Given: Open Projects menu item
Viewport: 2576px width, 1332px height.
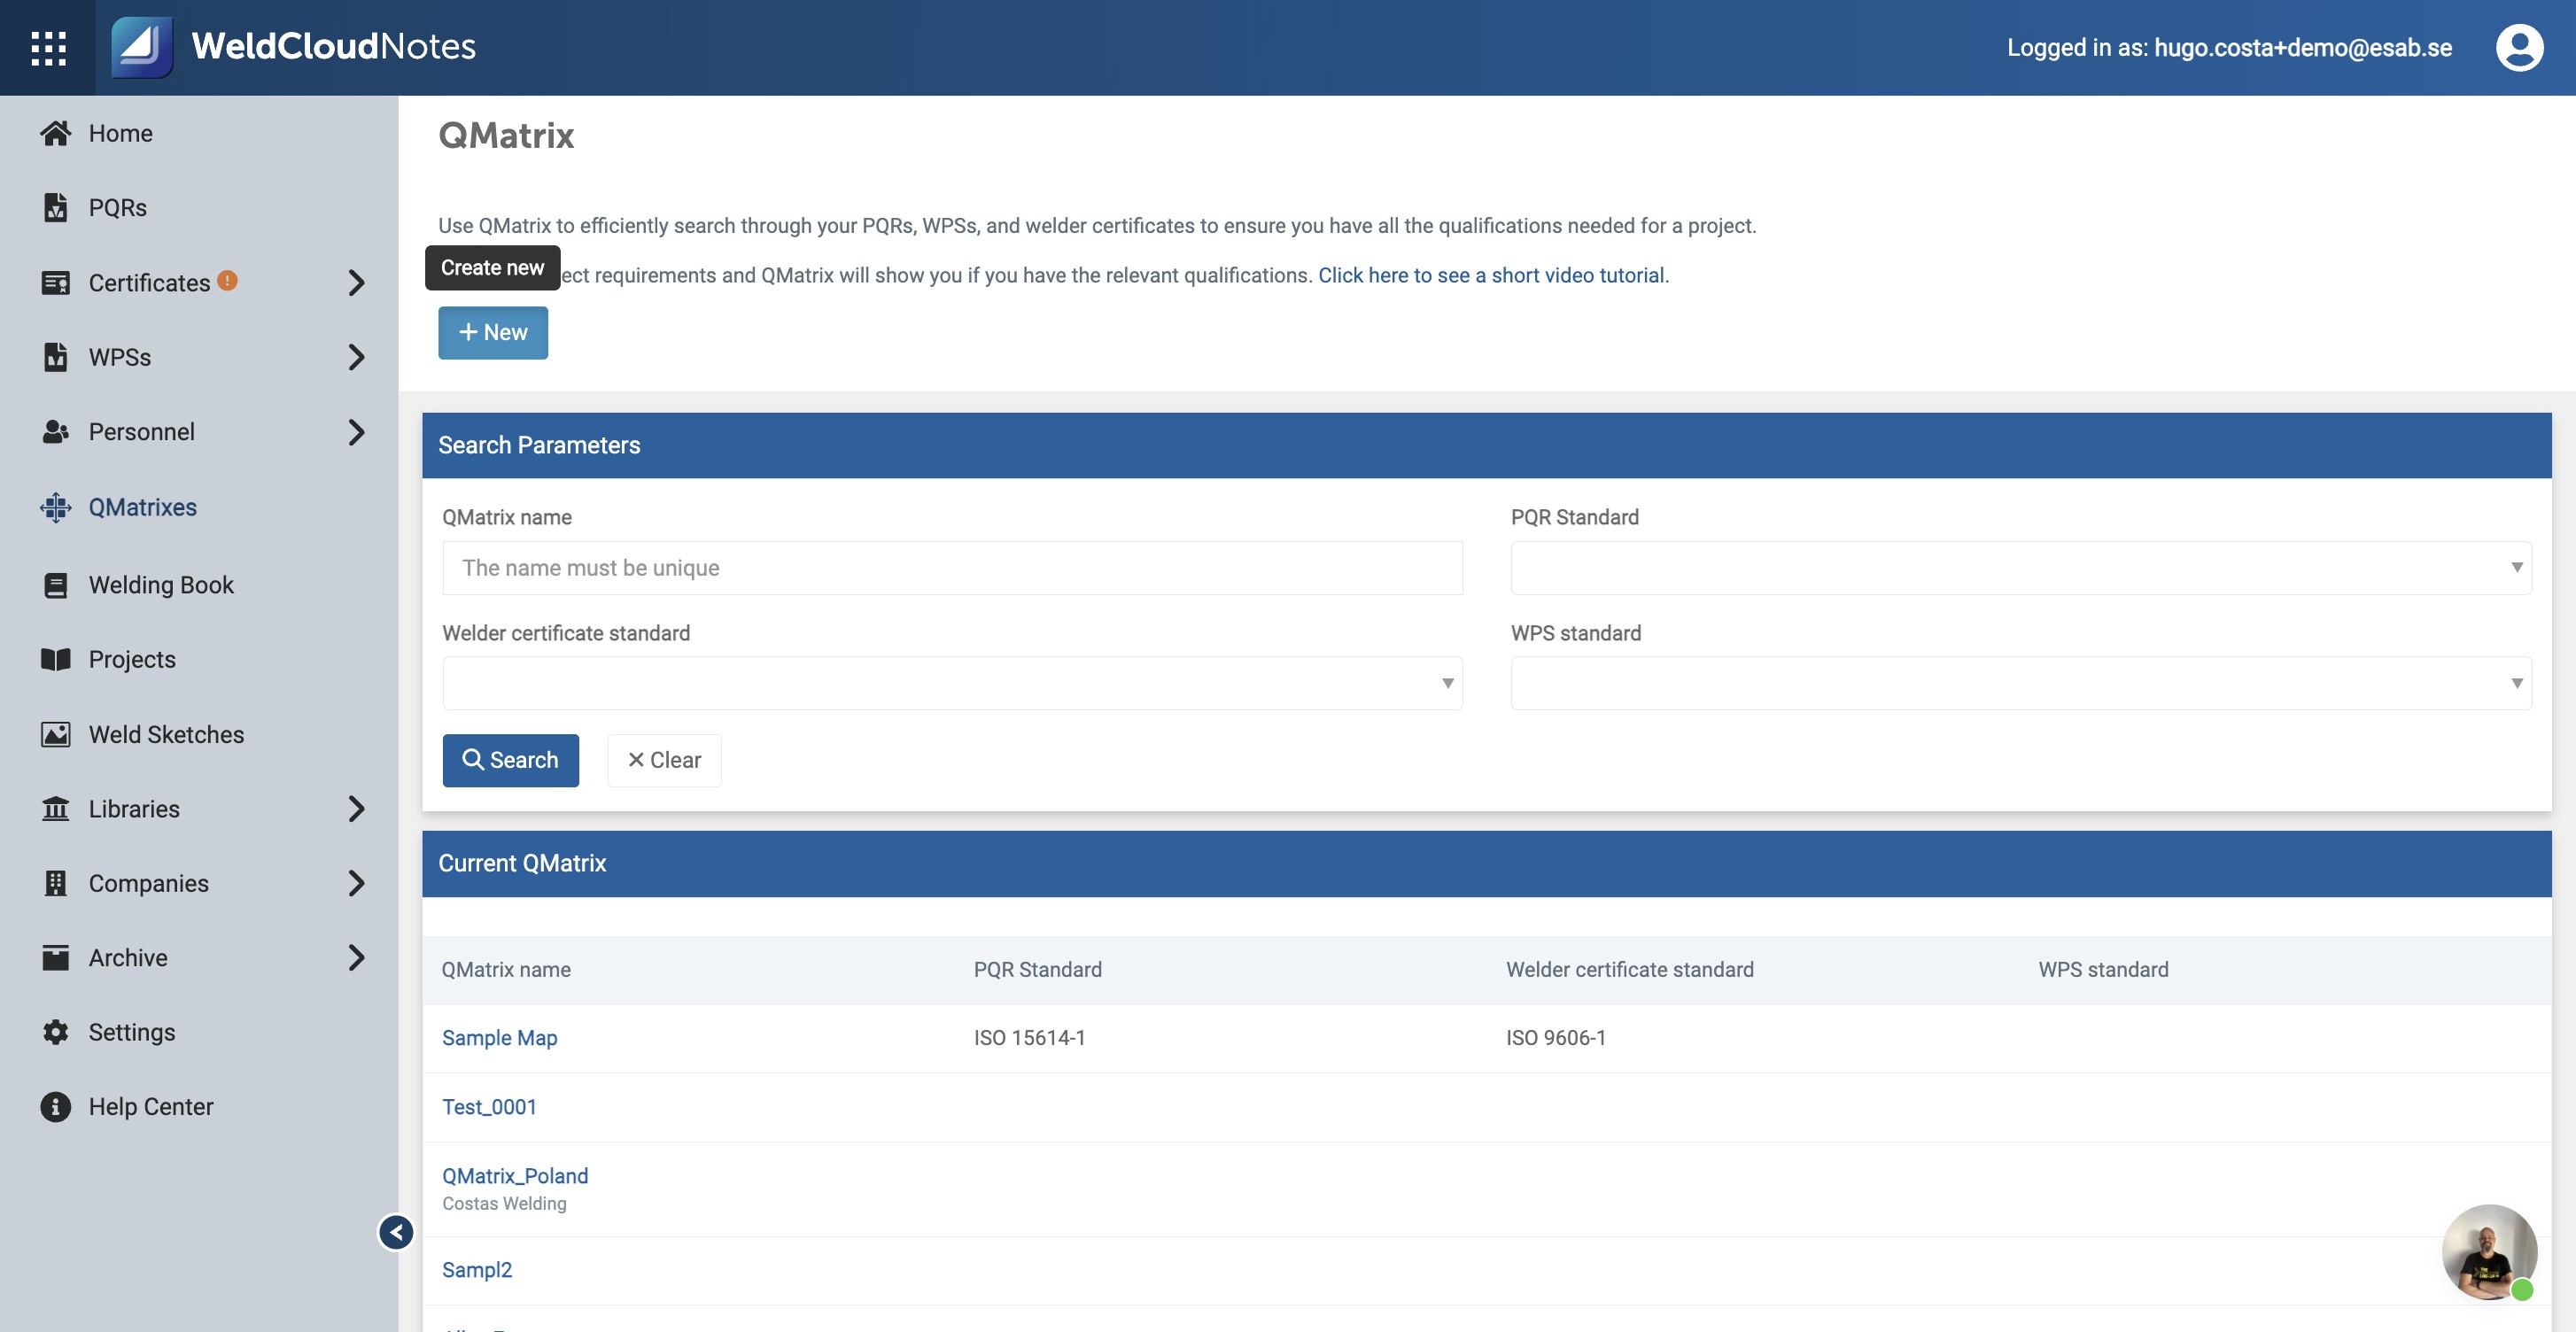Looking at the screenshot, I should (132, 659).
